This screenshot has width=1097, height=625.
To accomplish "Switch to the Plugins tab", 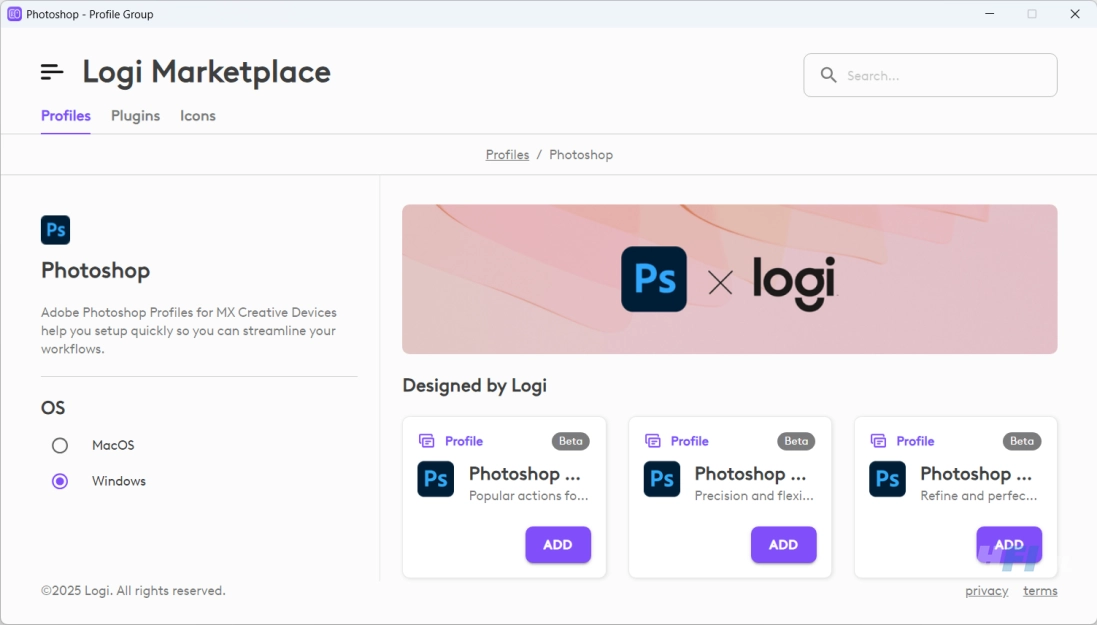I will pos(135,115).
